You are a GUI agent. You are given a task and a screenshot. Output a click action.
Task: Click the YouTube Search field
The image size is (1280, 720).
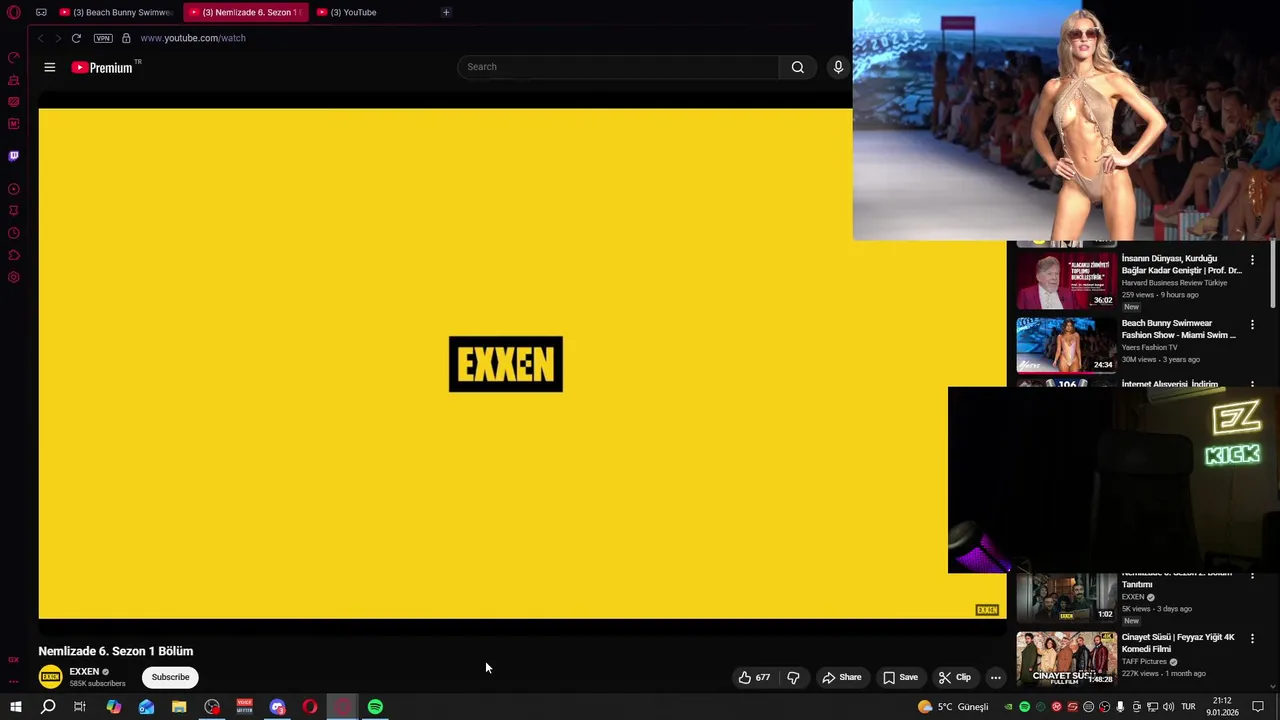coord(617,67)
